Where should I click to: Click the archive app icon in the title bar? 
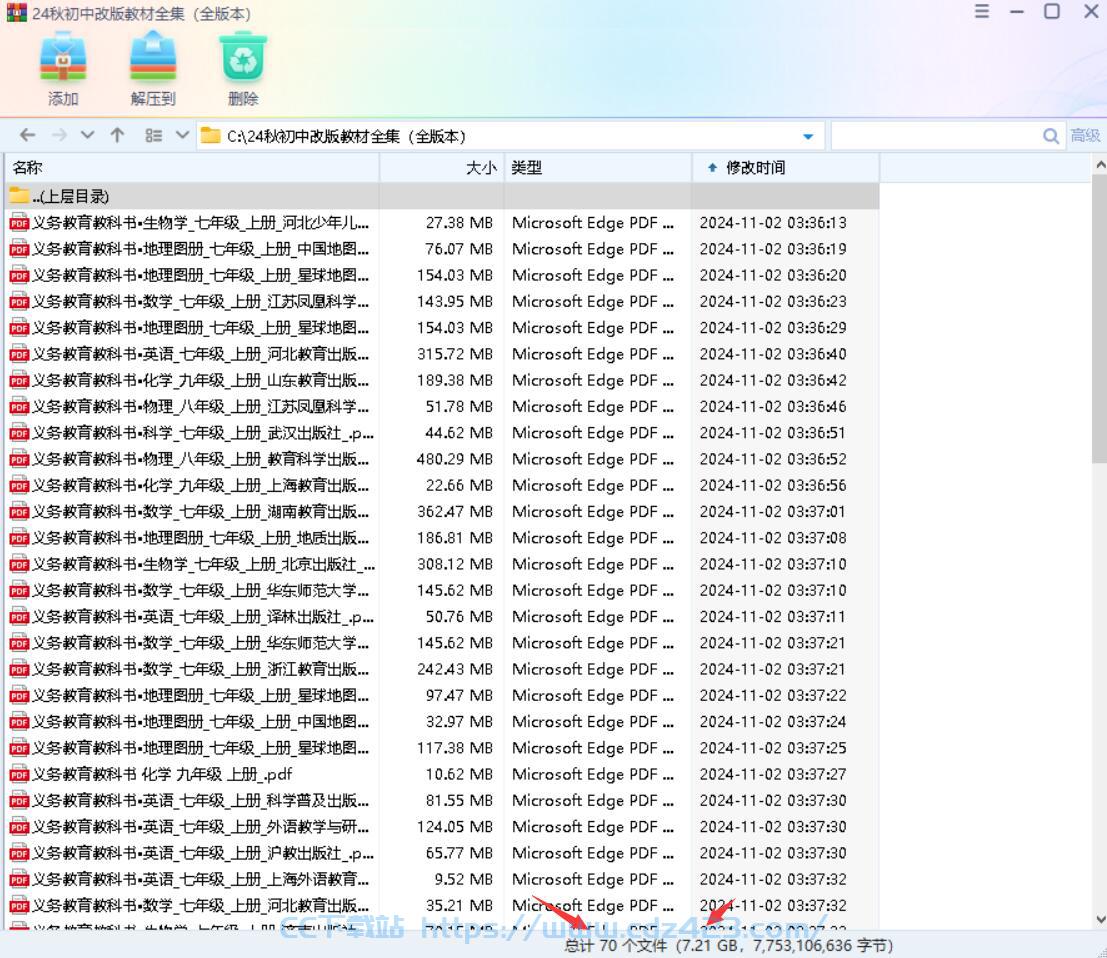(x=16, y=13)
